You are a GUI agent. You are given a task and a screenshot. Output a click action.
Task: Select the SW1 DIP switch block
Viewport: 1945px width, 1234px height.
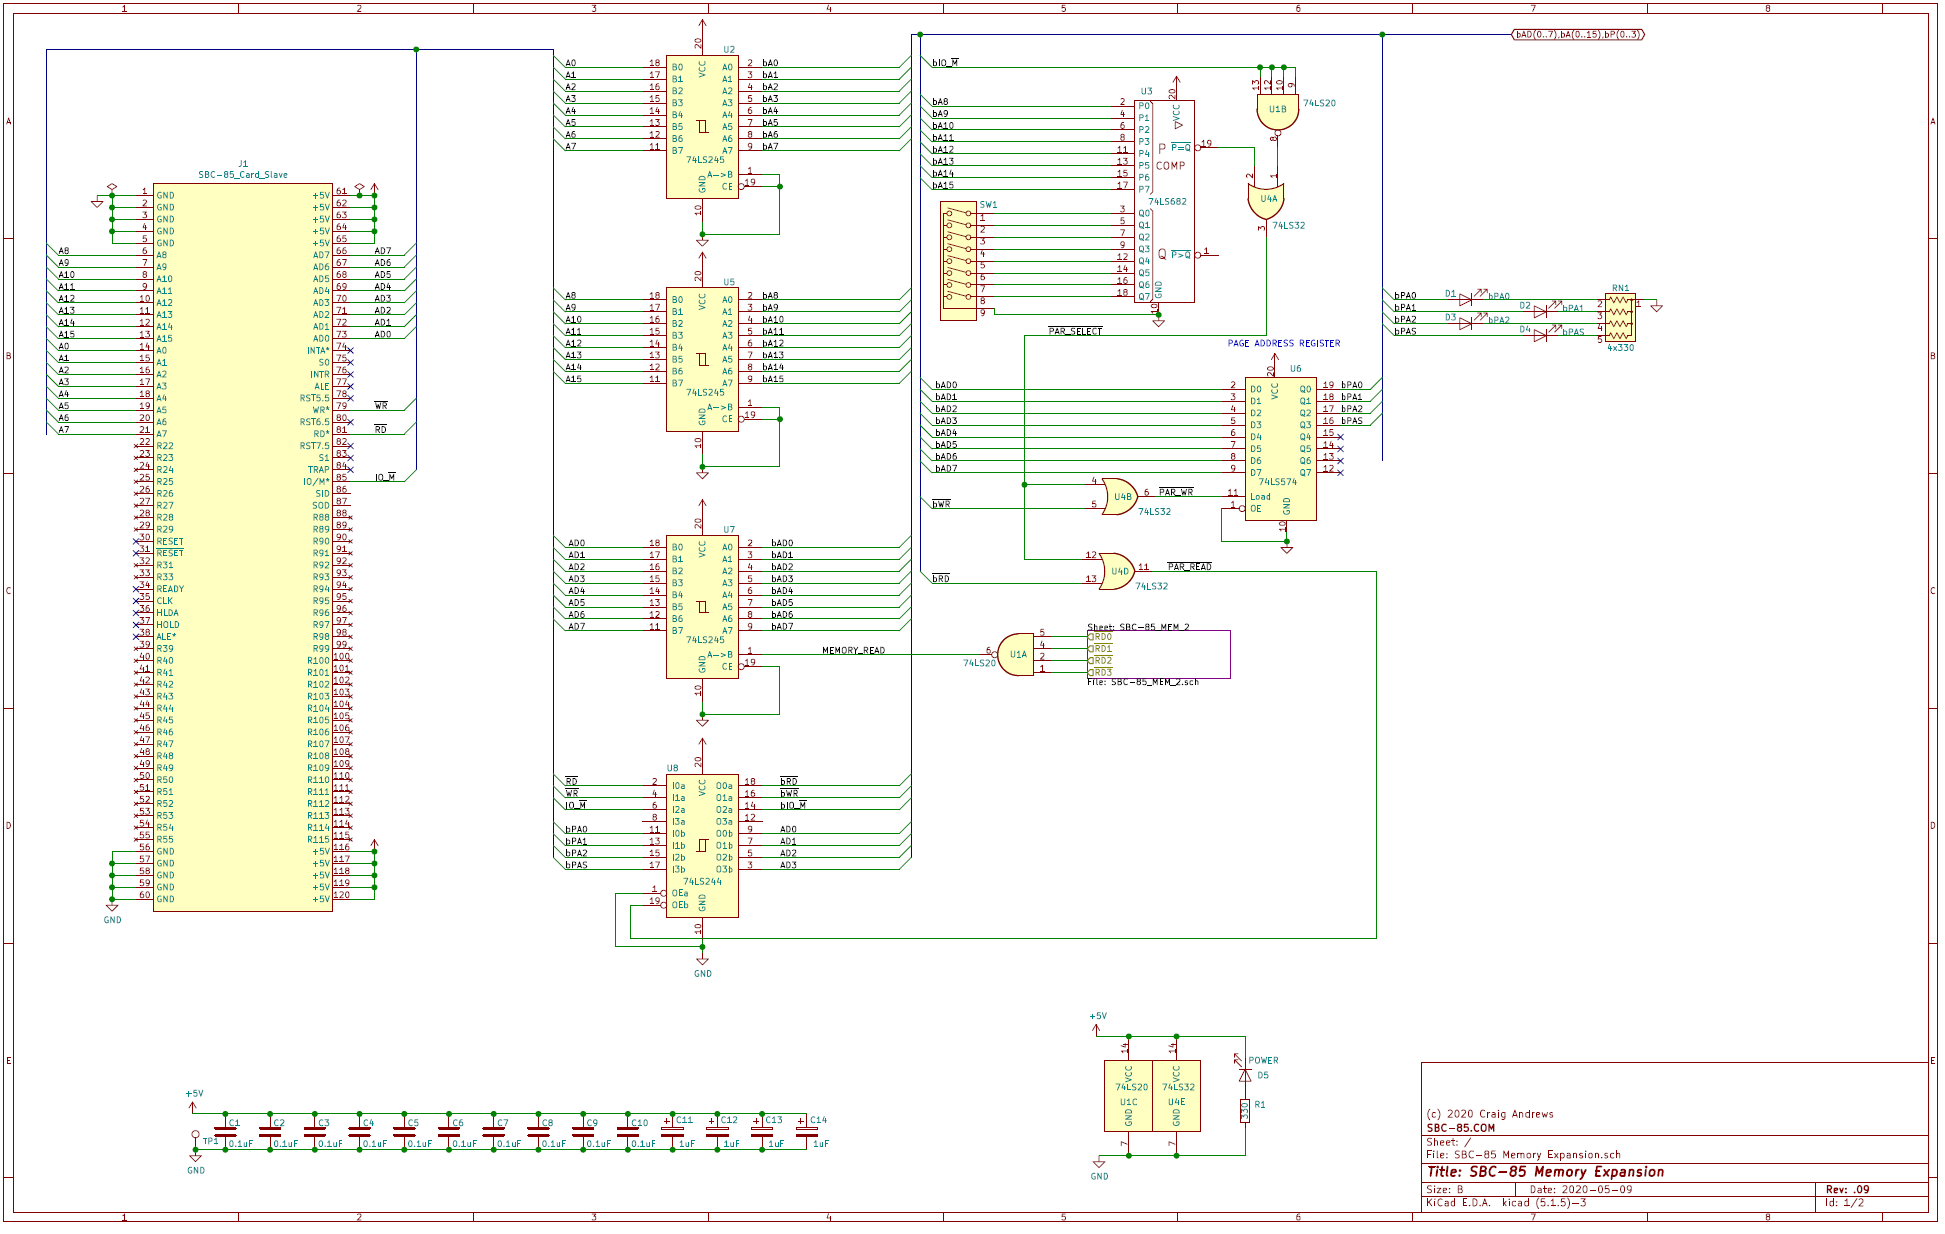click(x=958, y=261)
